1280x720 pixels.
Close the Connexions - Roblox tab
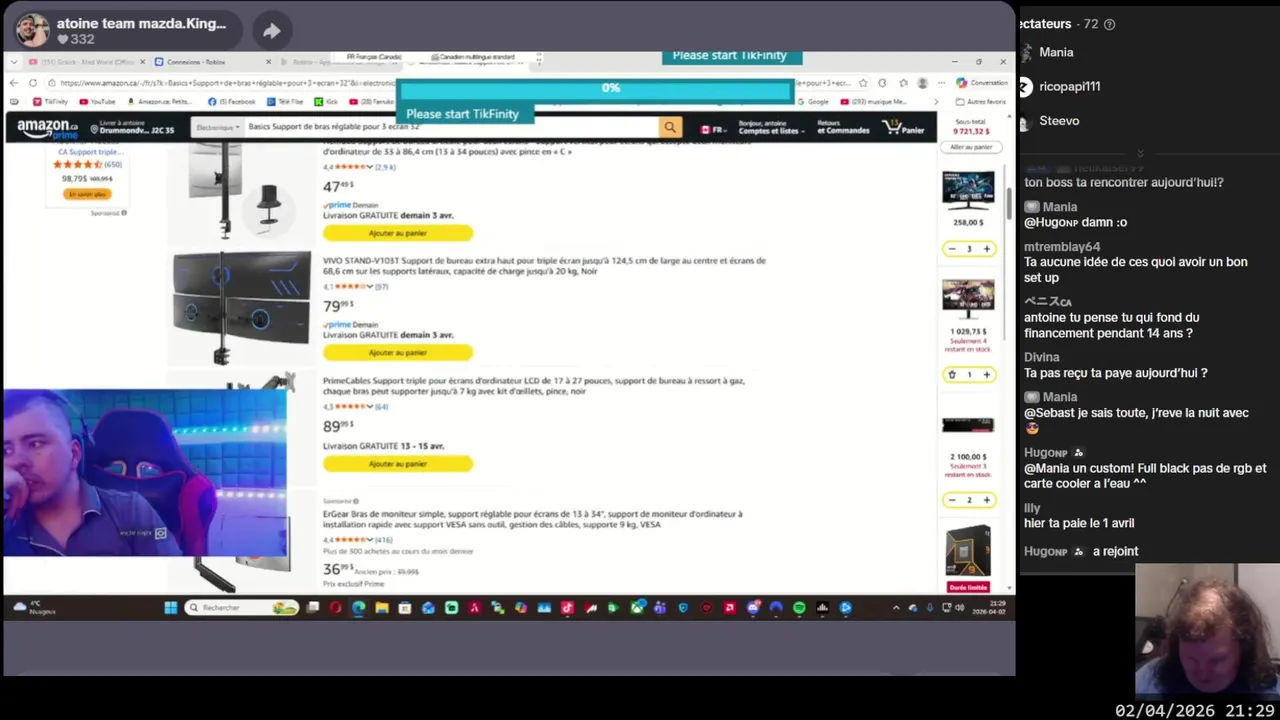click(x=268, y=62)
